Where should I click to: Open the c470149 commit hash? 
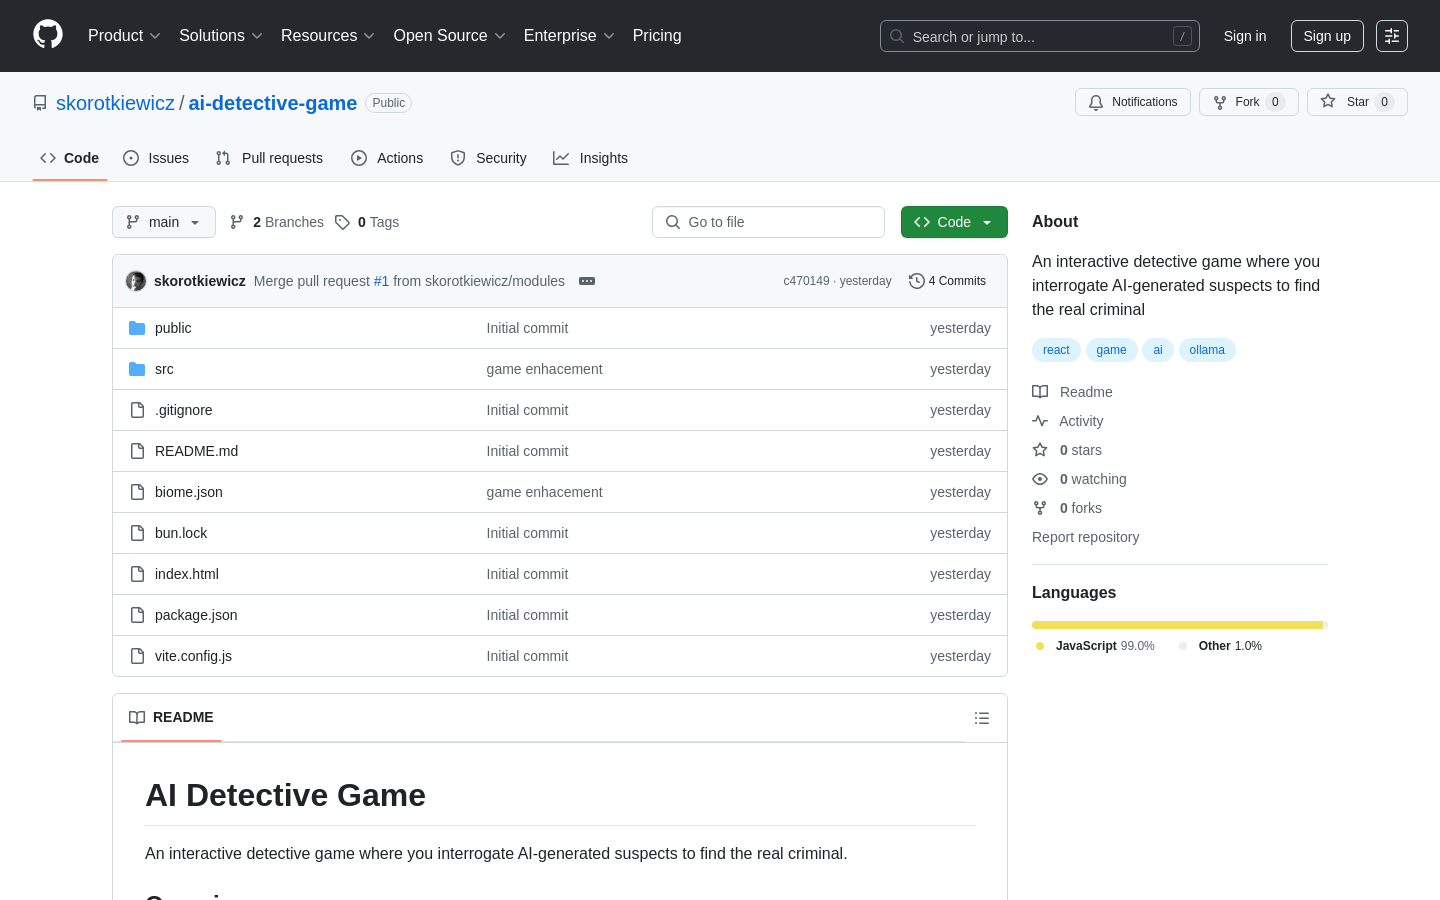[806, 281]
